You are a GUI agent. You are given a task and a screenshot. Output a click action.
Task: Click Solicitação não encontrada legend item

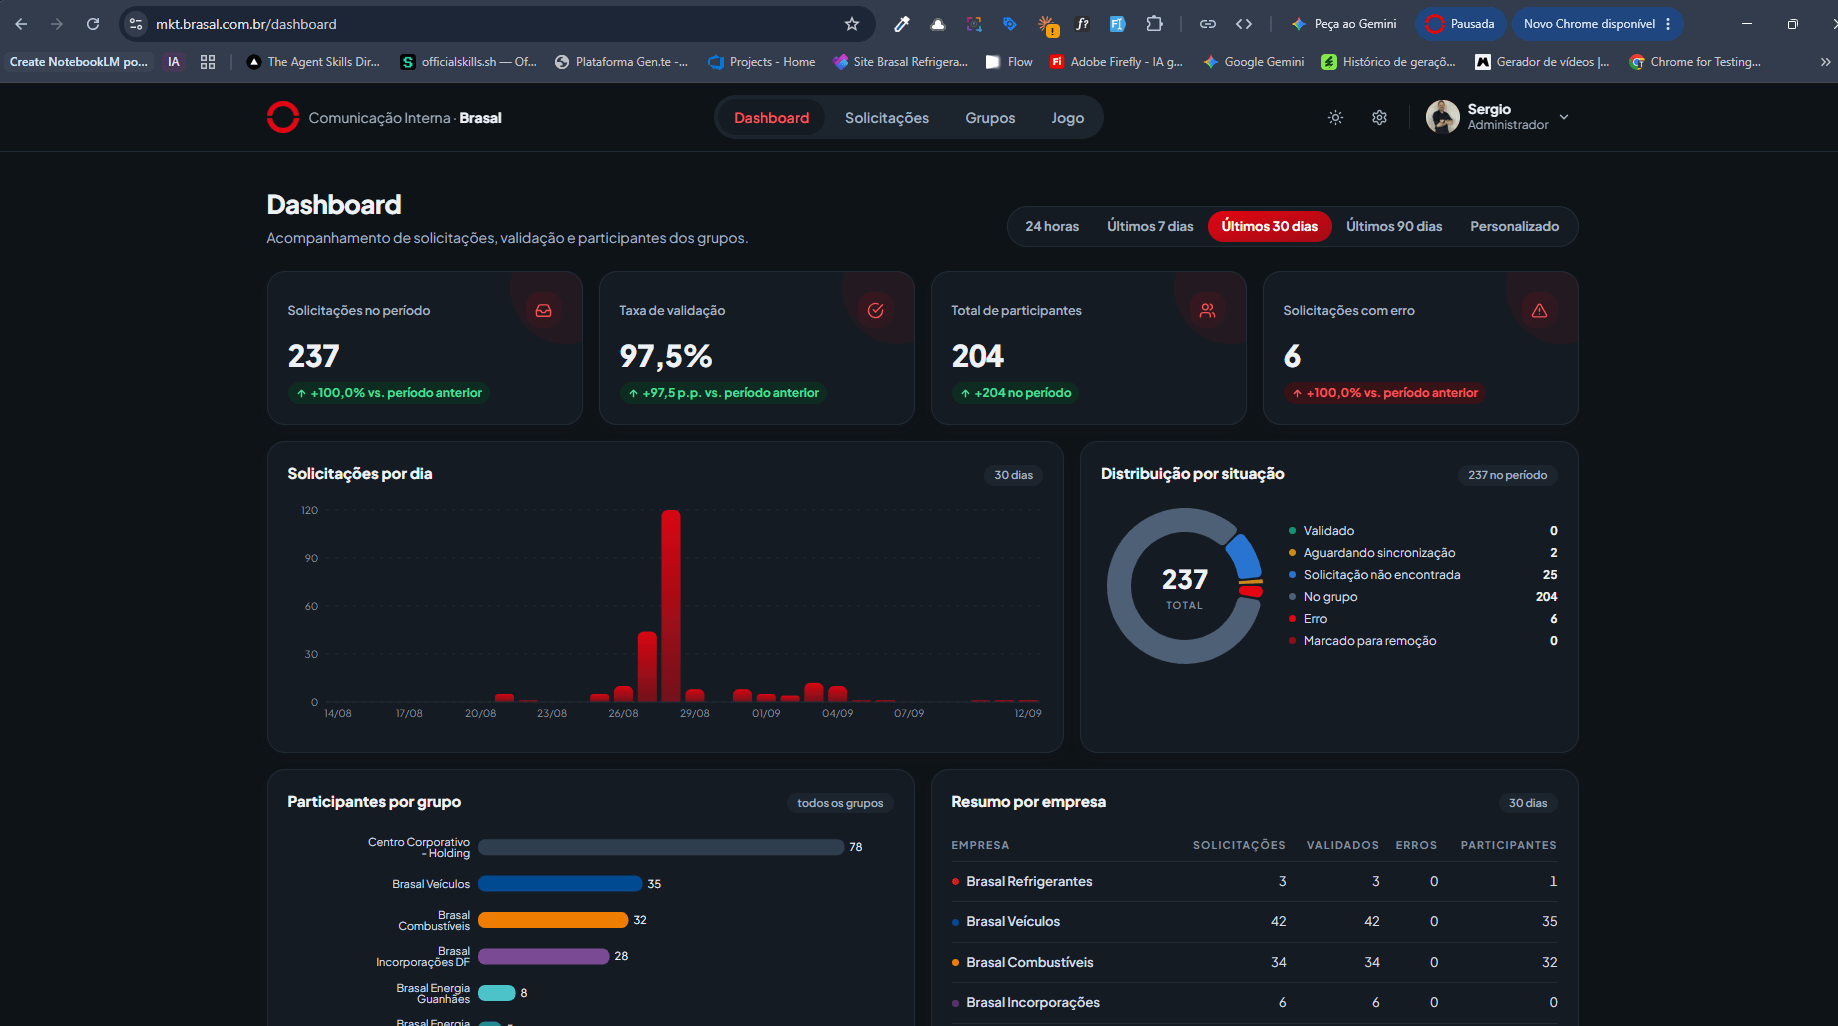click(x=1423, y=575)
